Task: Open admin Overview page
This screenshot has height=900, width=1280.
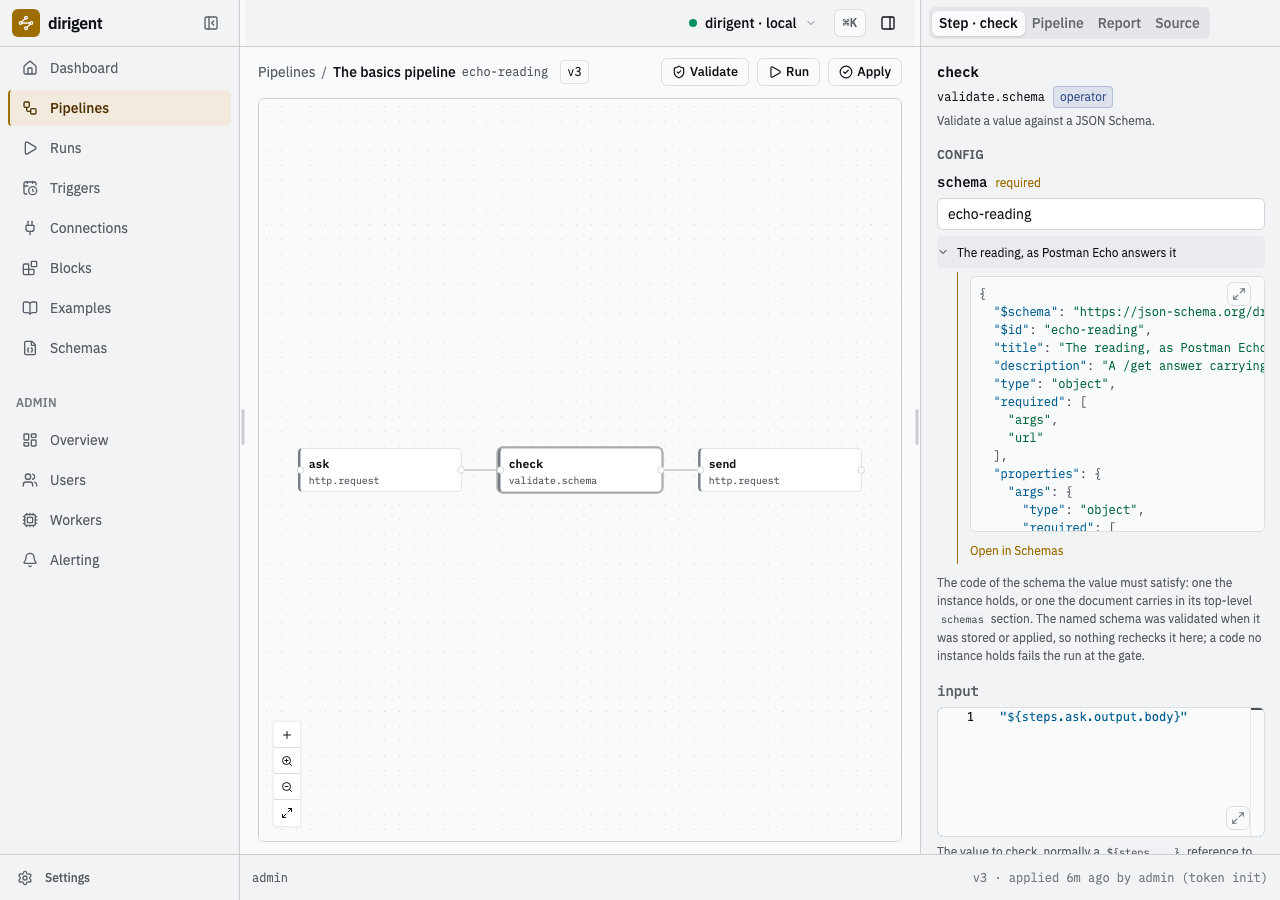Action: pyautogui.click(x=119, y=440)
